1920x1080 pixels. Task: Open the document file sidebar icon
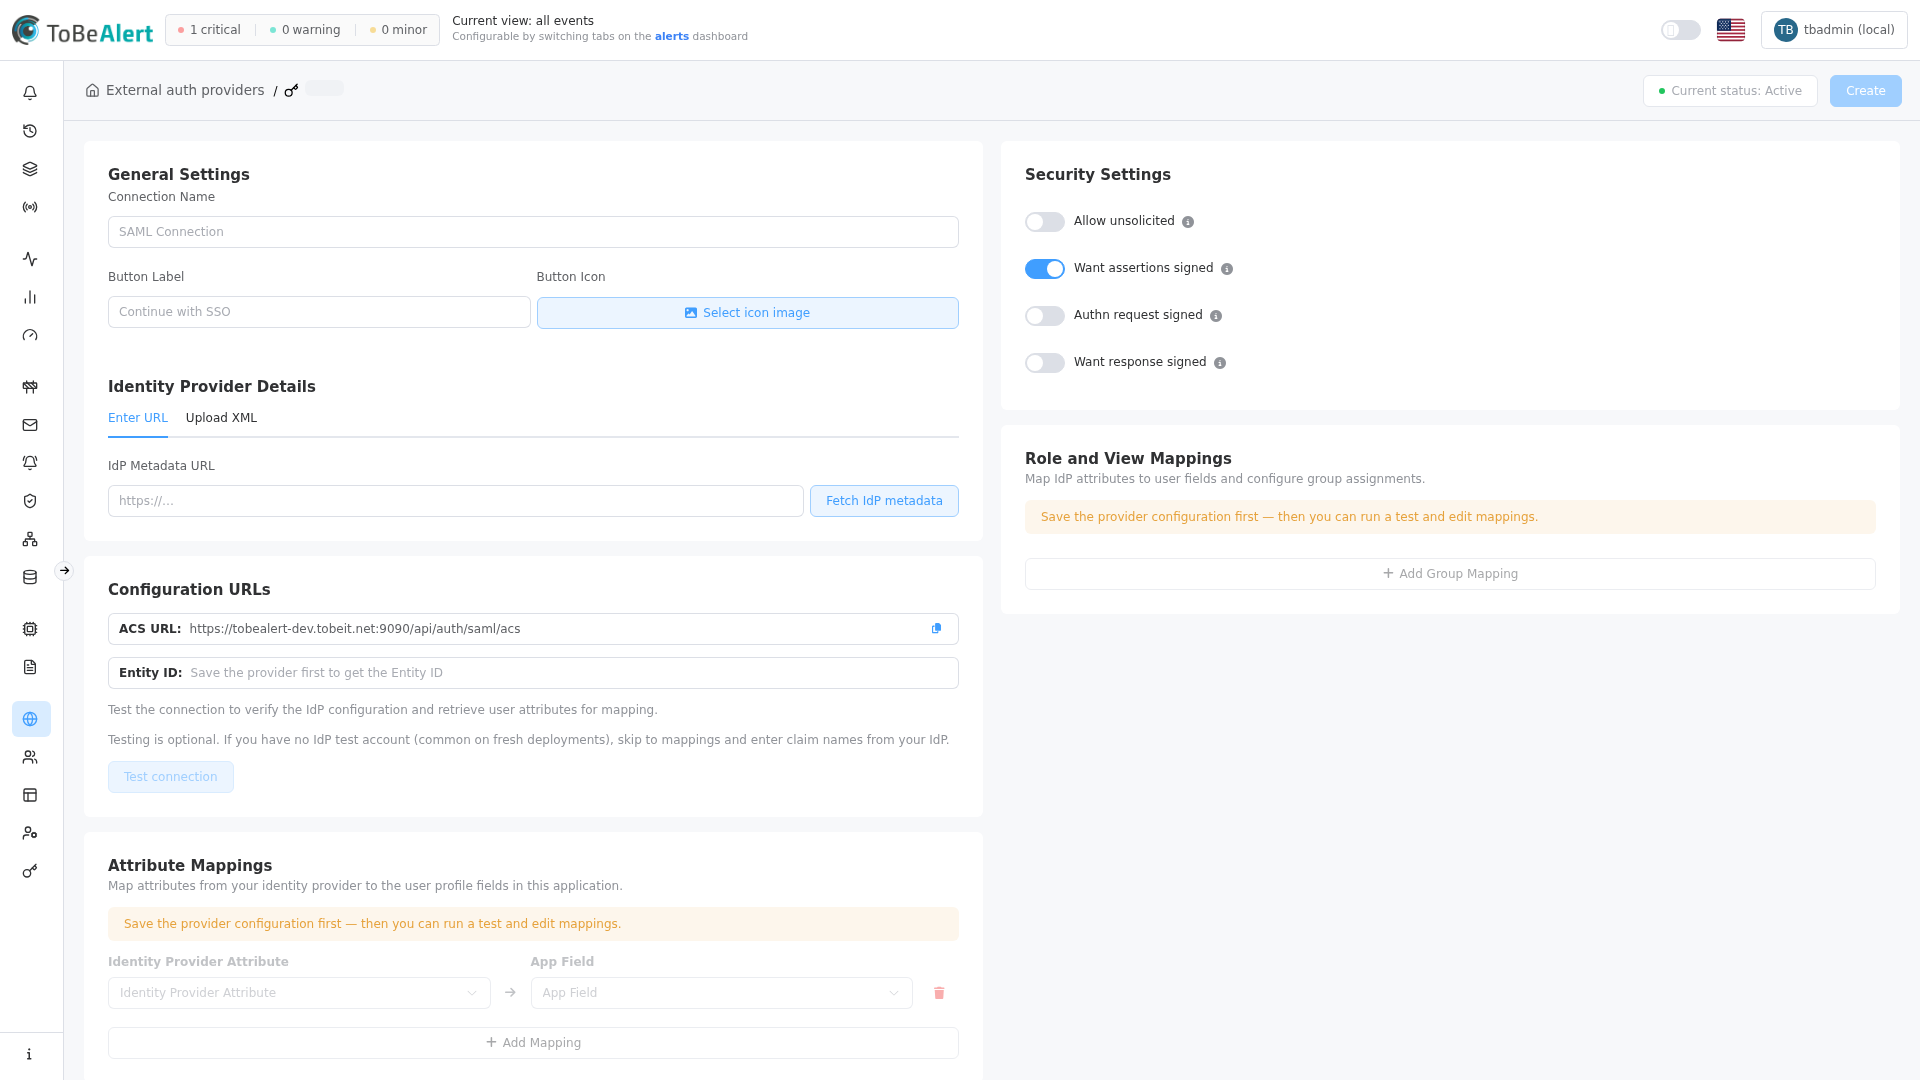pos(30,667)
